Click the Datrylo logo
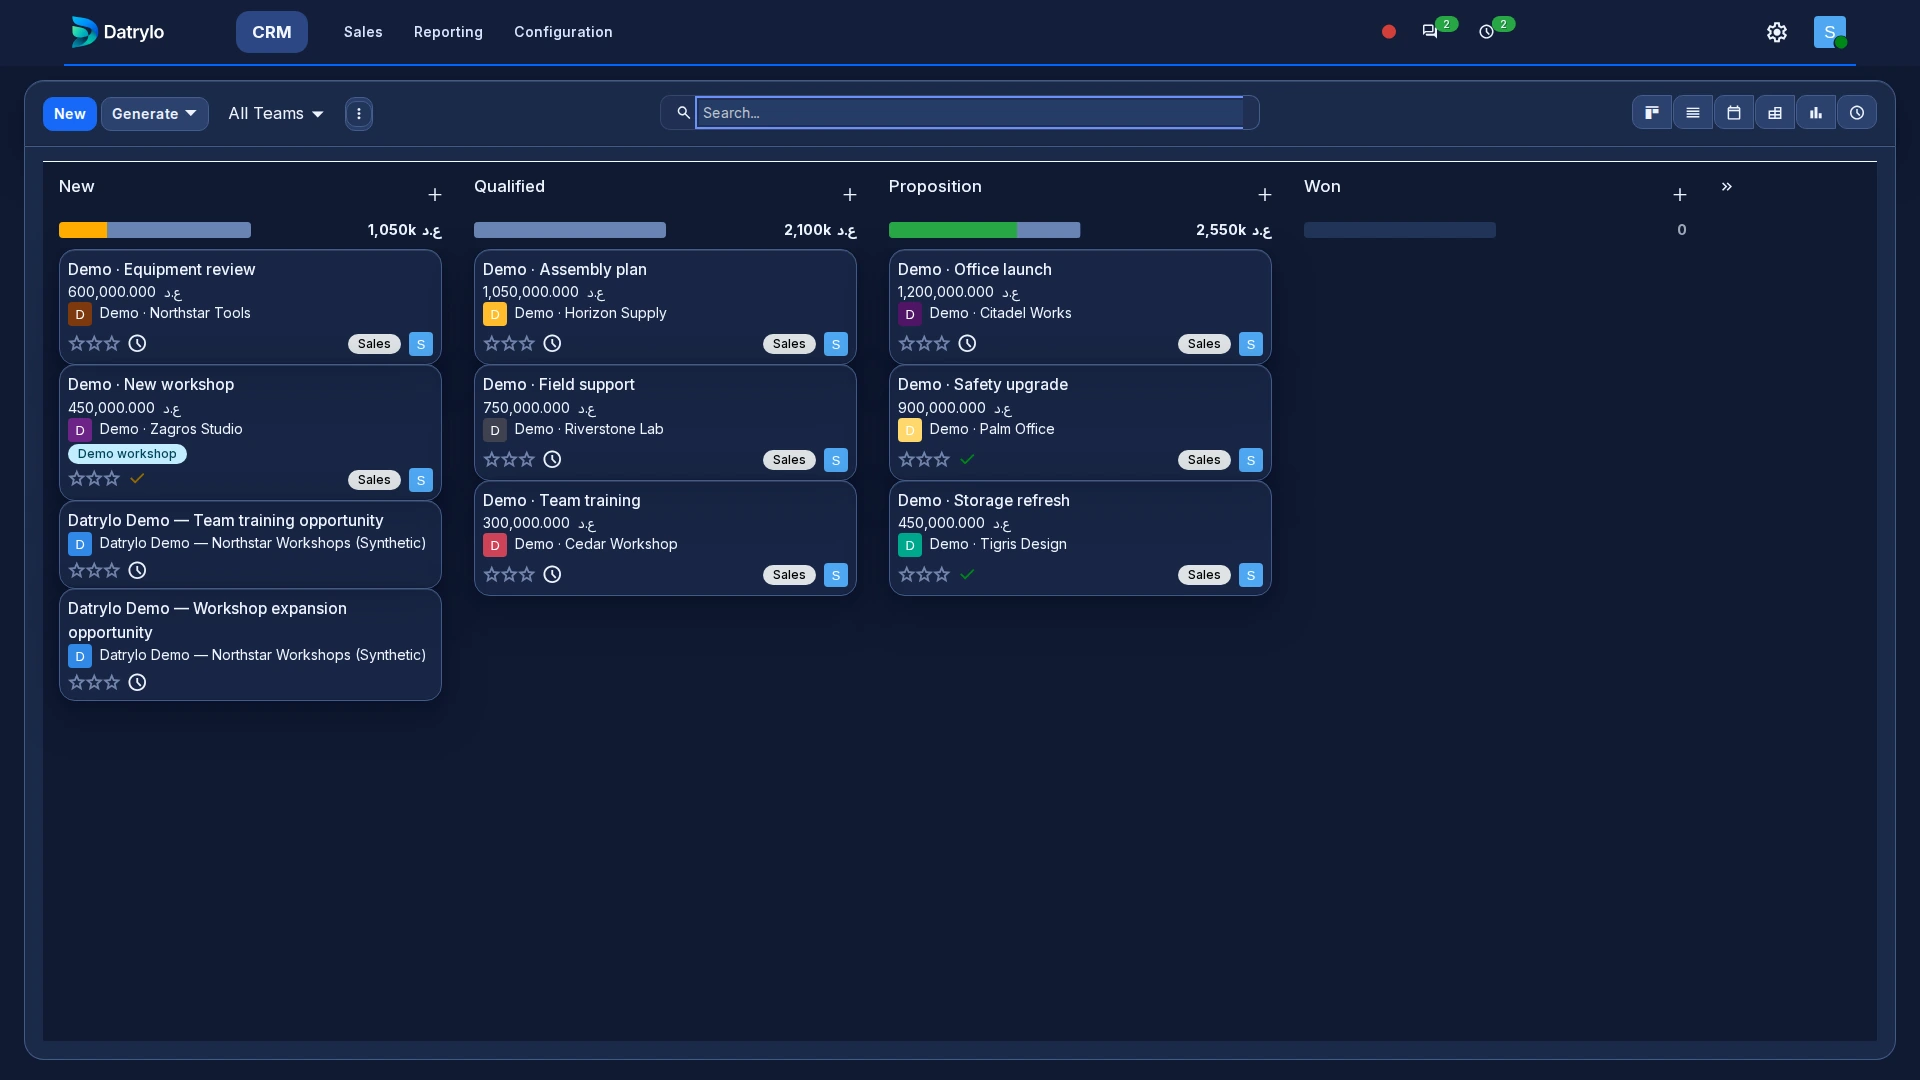 pyautogui.click(x=118, y=32)
